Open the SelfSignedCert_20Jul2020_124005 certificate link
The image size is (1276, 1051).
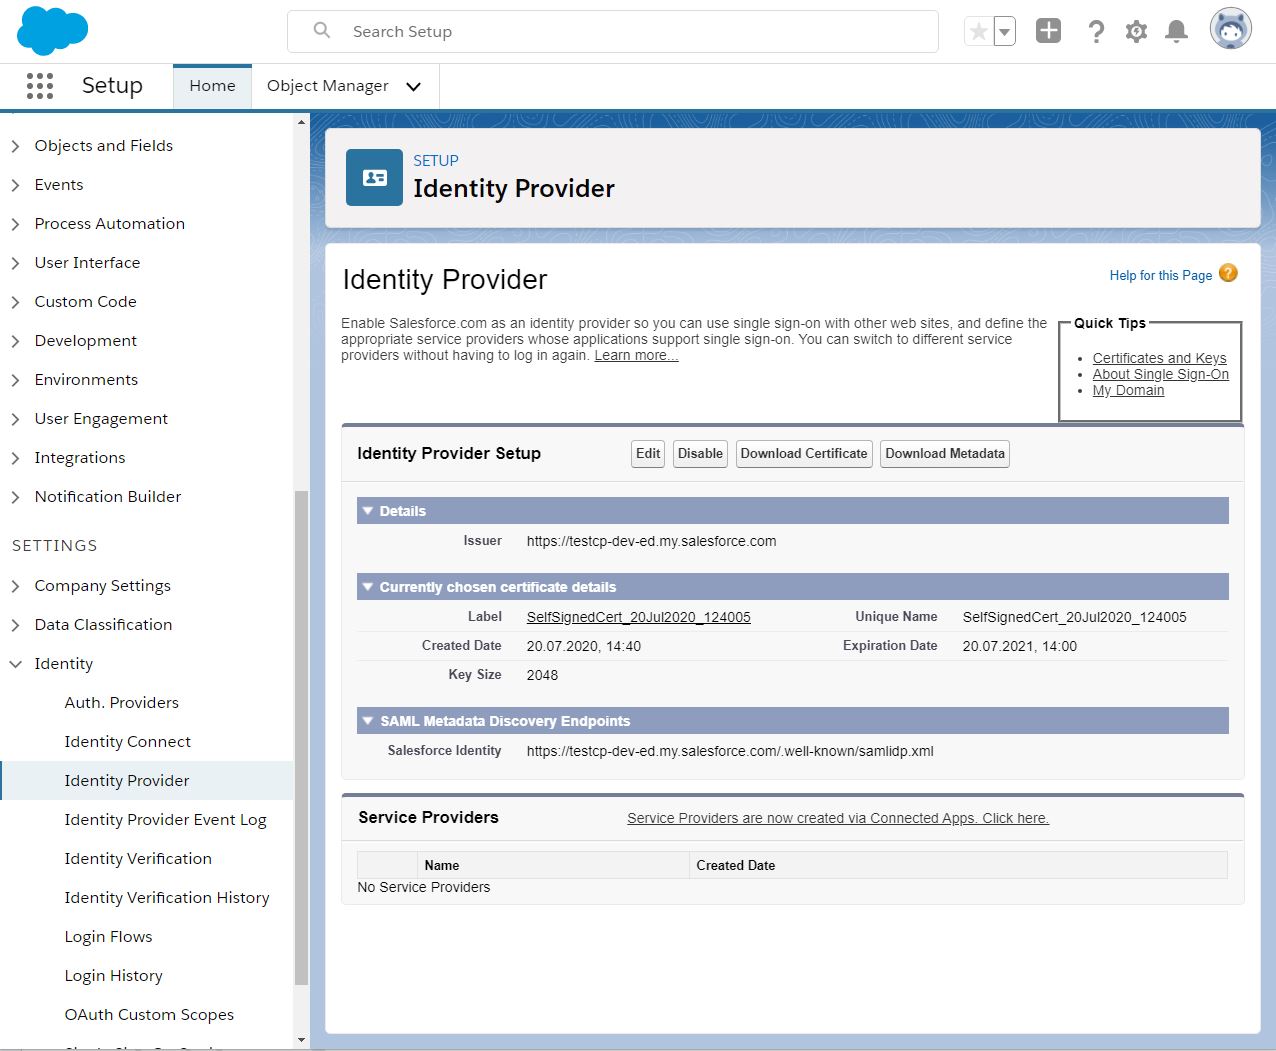click(638, 617)
